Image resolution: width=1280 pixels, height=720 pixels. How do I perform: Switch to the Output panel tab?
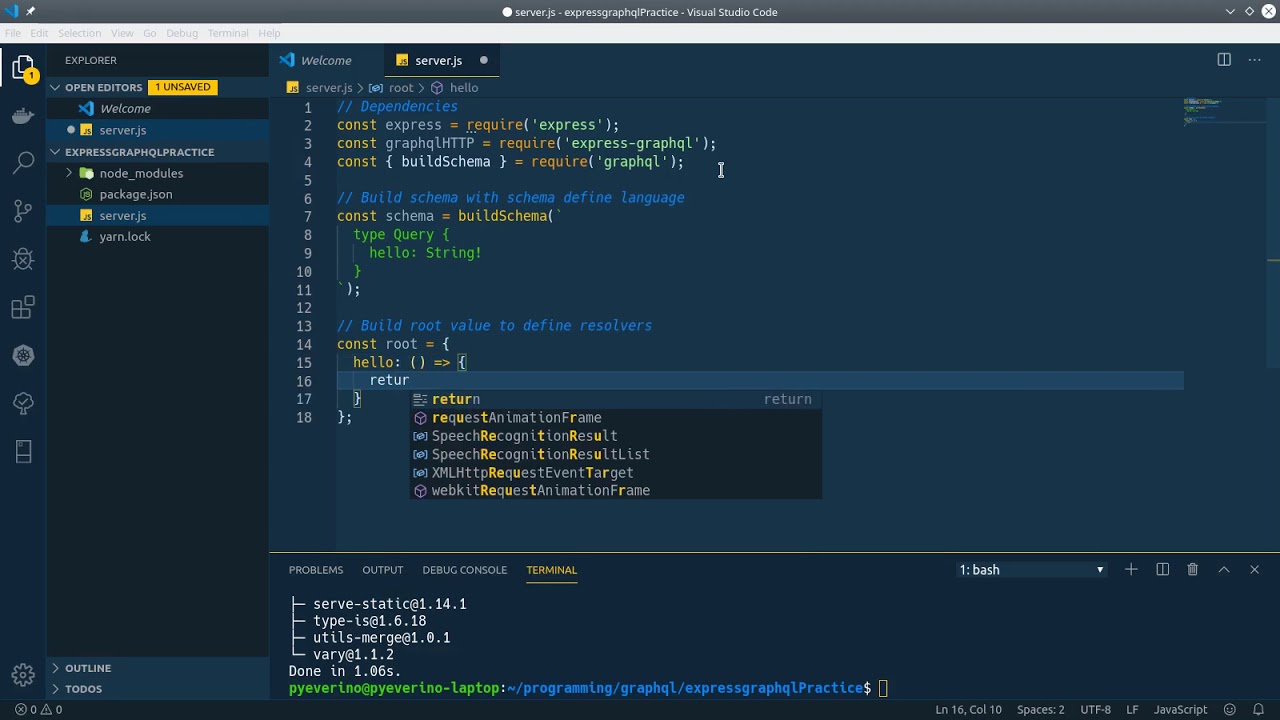click(383, 569)
